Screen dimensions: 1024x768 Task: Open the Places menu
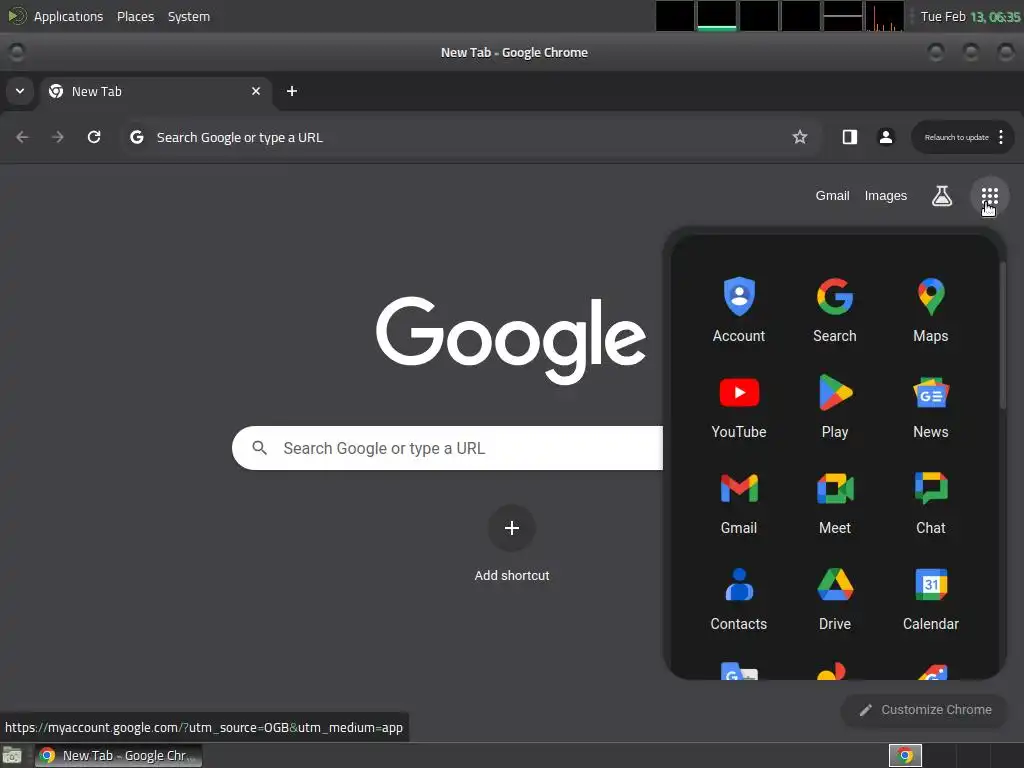tap(135, 16)
